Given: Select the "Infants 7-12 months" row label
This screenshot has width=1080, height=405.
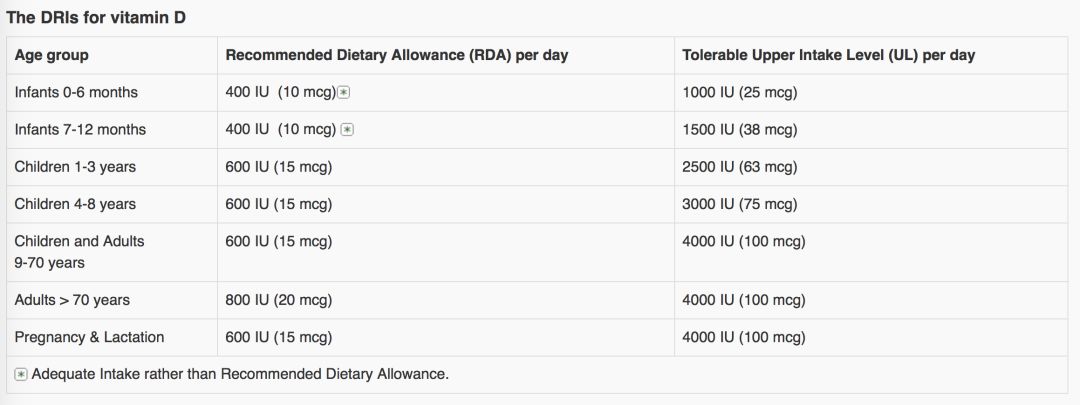Looking at the screenshot, I should (x=80, y=130).
